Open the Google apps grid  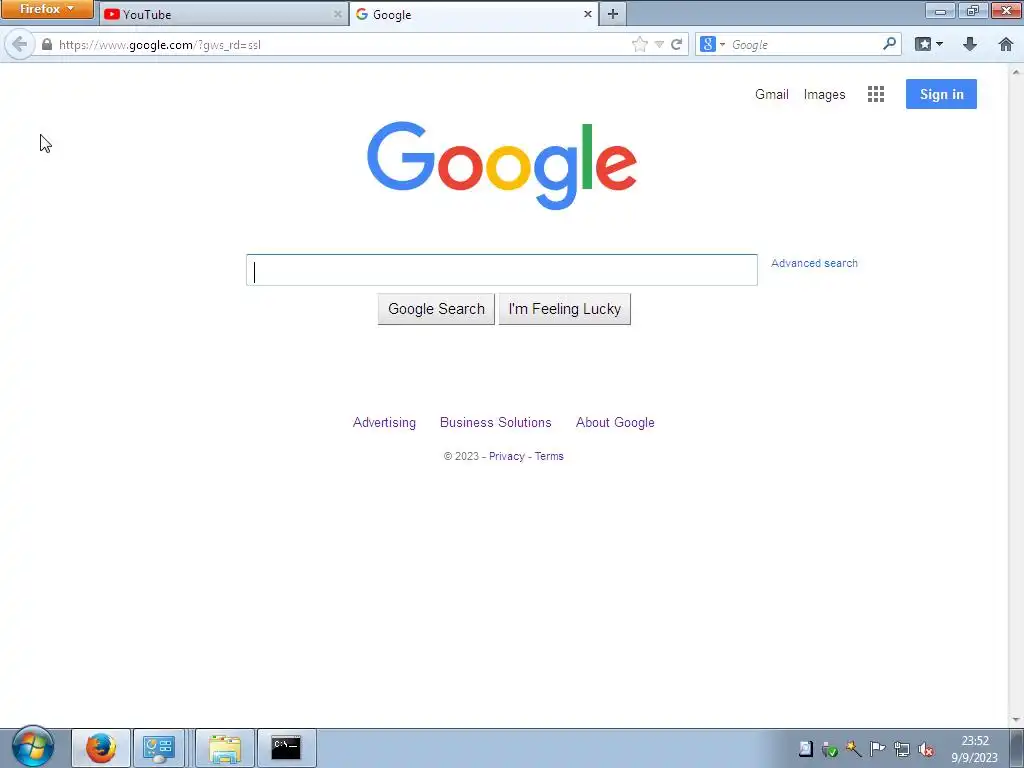tap(876, 94)
